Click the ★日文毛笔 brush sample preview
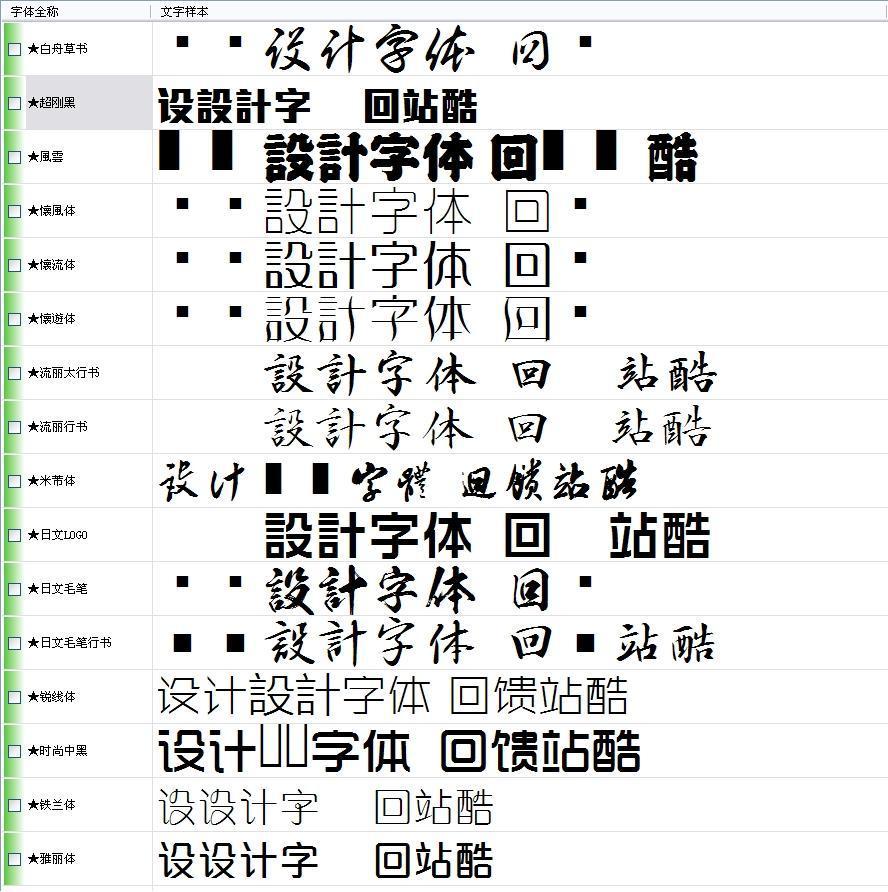The height and width of the screenshot is (892, 888). click(408, 589)
